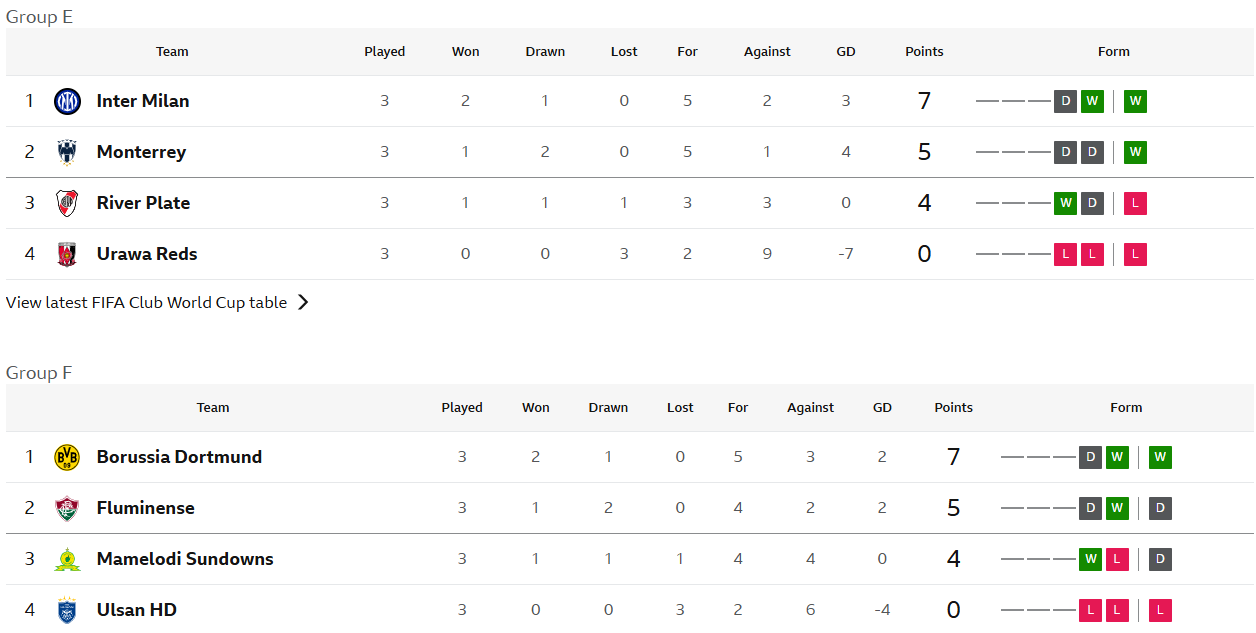This screenshot has width=1256, height=633.
Task: Click the Form column header in Group E
Action: (1113, 52)
